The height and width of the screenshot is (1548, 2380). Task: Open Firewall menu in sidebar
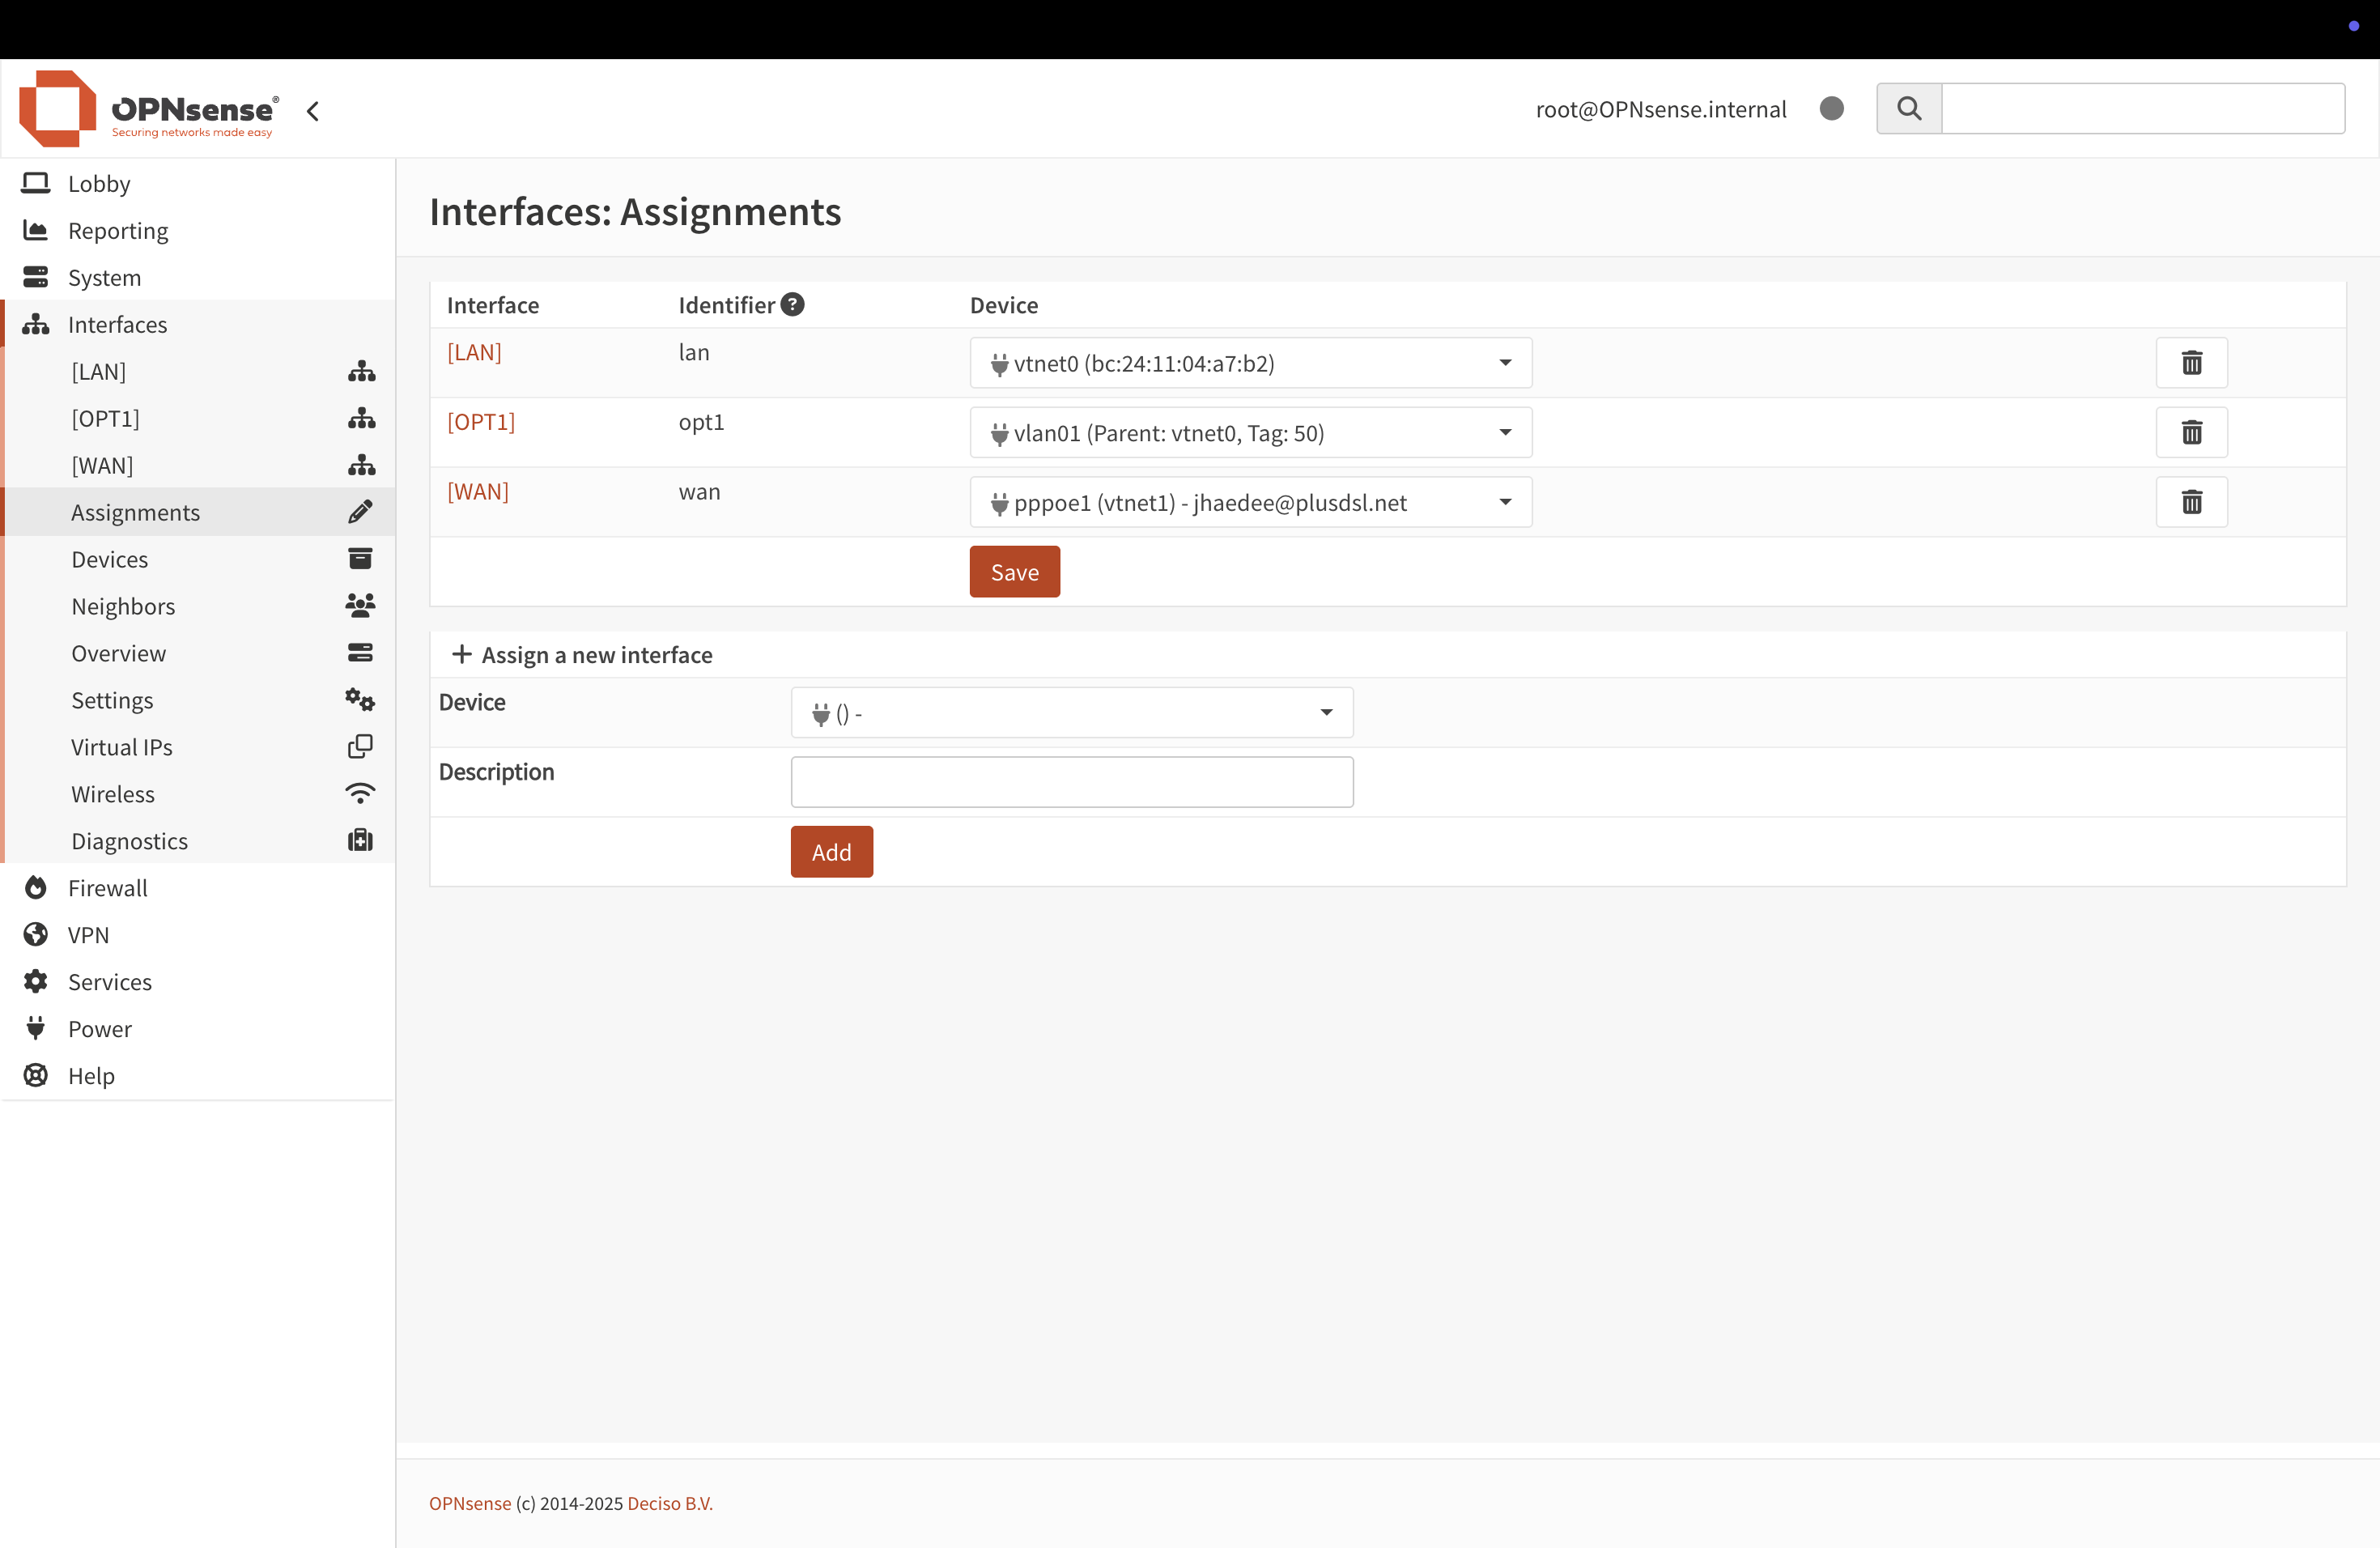pyautogui.click(x=107, y=888)
